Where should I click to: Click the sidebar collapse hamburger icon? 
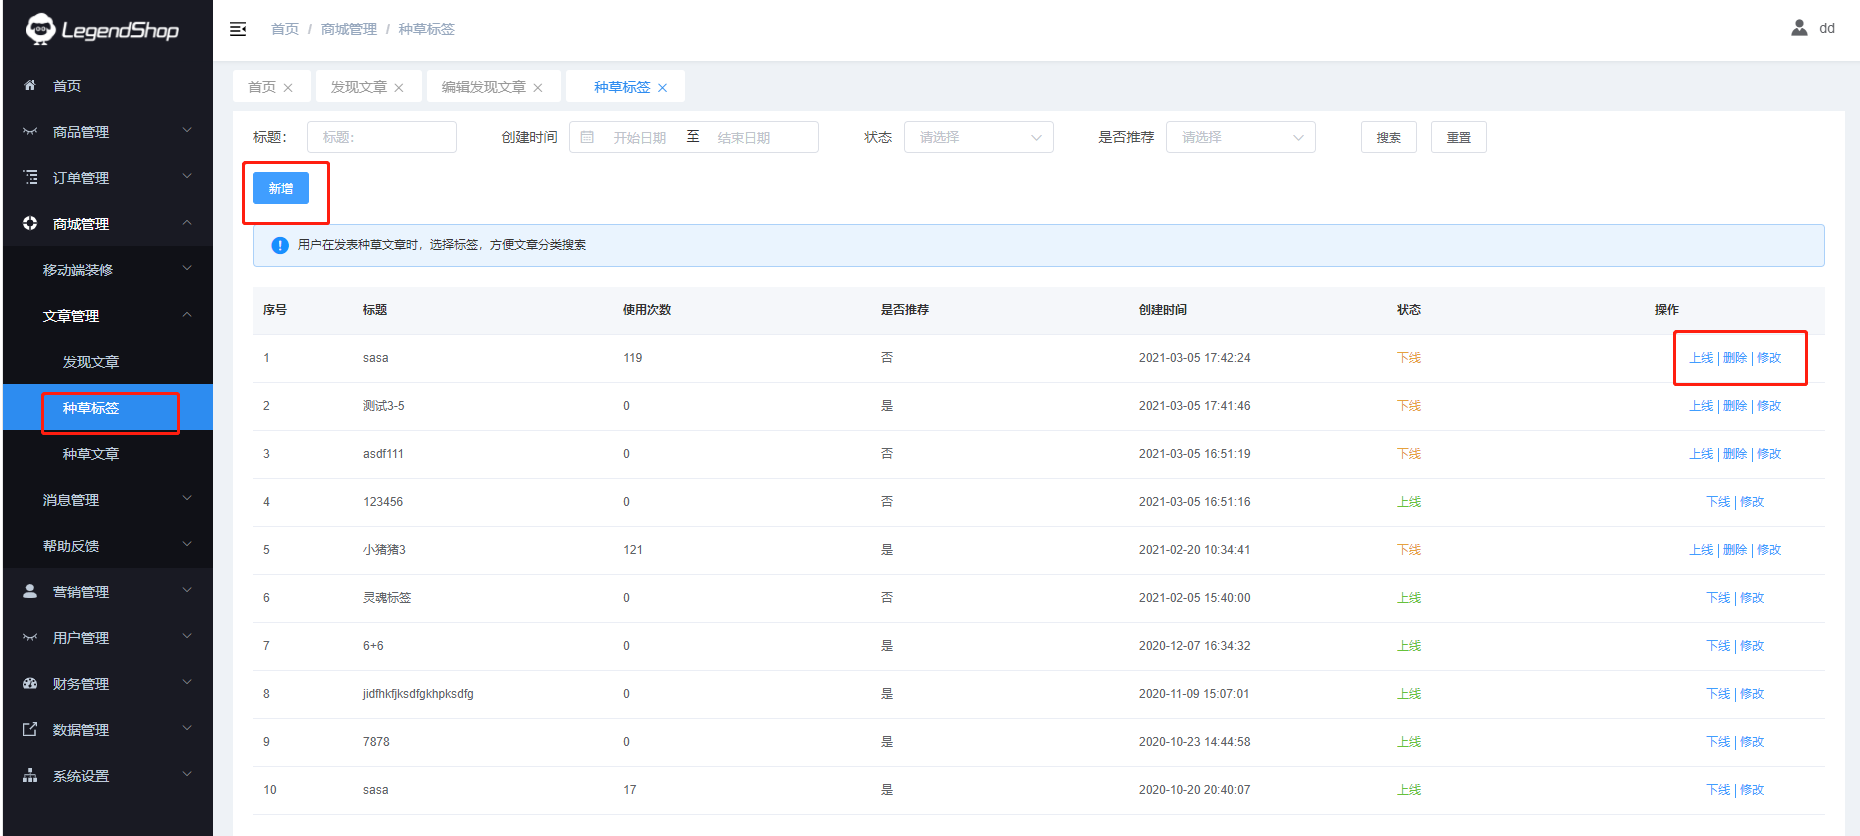[x=238, y=29]
